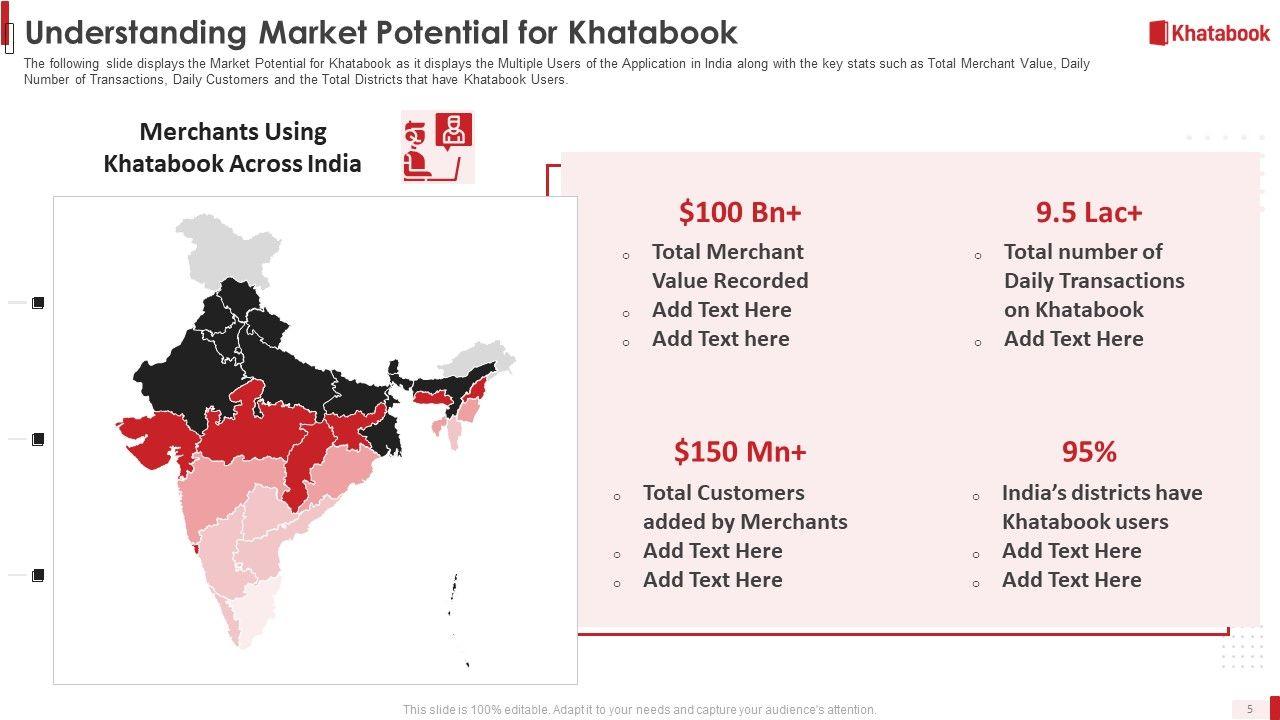This screenshot has height=720, width=1280.
Task: Select the "9.5 Lac+" statistic heading
Action: [x=1089, y=212]
